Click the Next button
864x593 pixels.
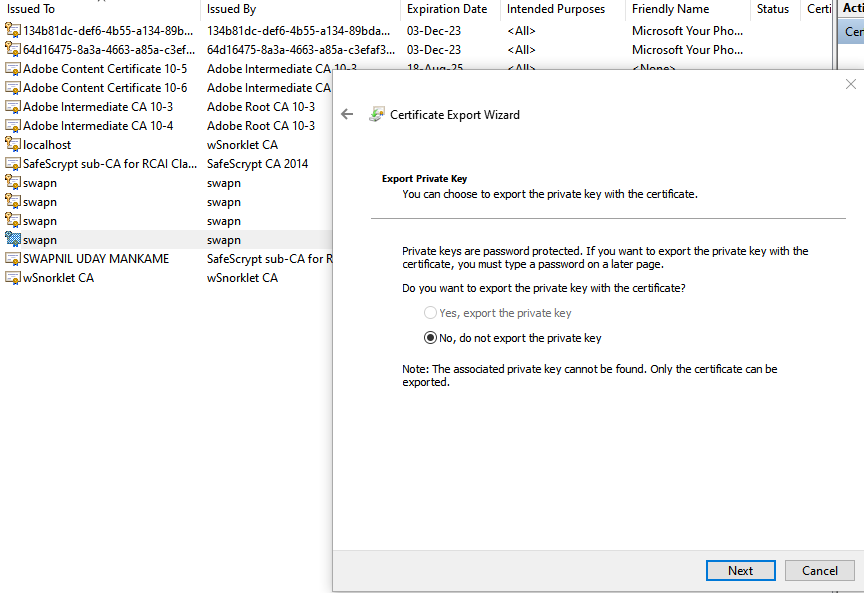[740, 570]
